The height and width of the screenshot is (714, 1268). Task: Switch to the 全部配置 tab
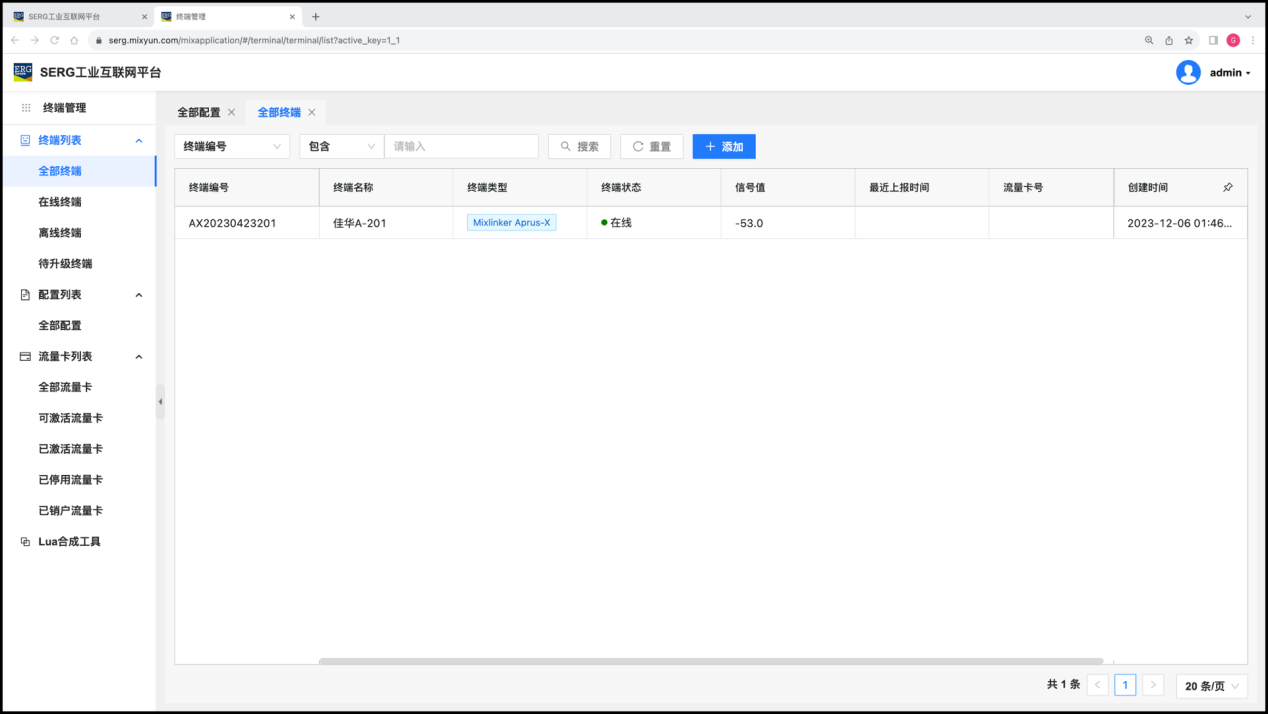click(x=198, y=112)
